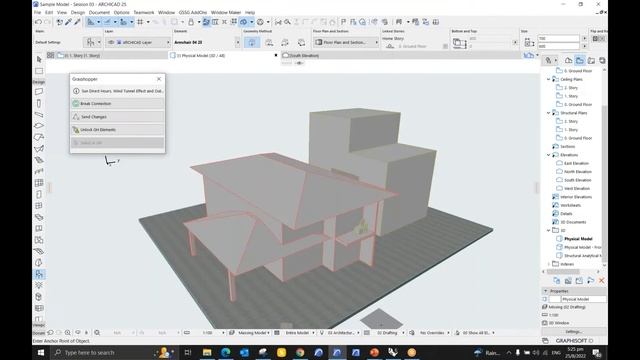Open File Explorer from the taskbar
640x360 pixels.
point(207,352)
